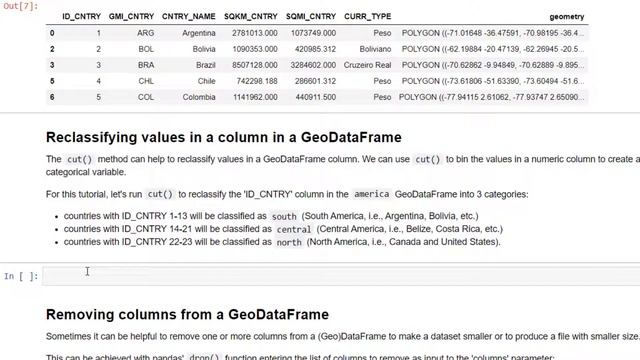Click the SQKM_CNTRY column header
The height and width of the screenshot is (360, 640).
click(251, 17)
